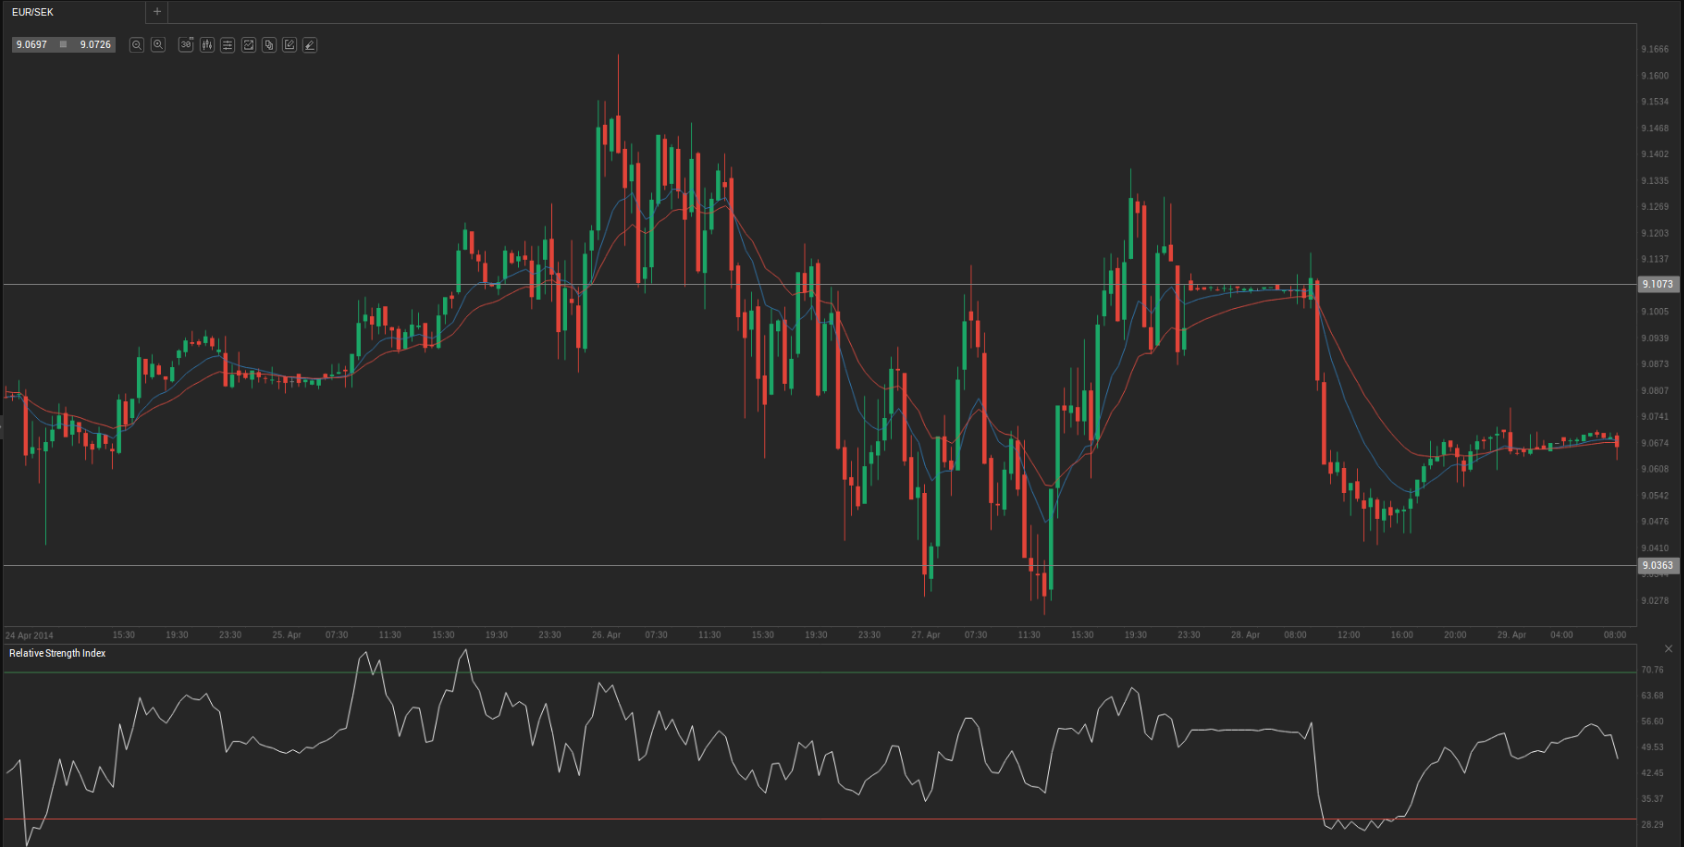Viewport: 1684px width, 847px height.
Task: Open the 30-minute timeframe selector
Action: 186,45
